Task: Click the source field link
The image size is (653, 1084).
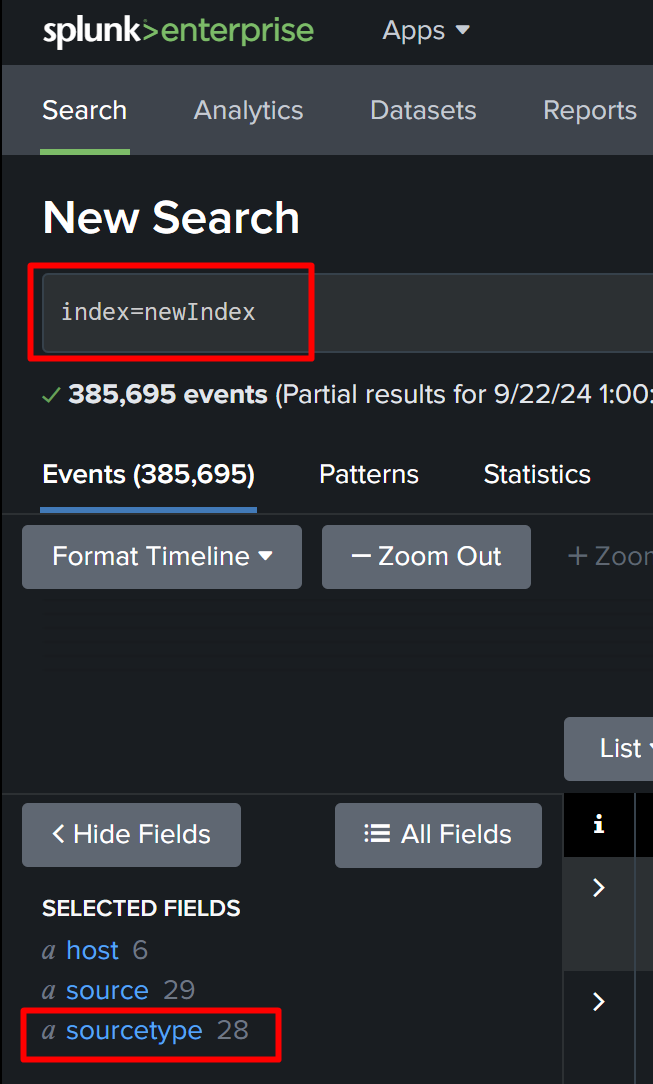Action: 107,990
